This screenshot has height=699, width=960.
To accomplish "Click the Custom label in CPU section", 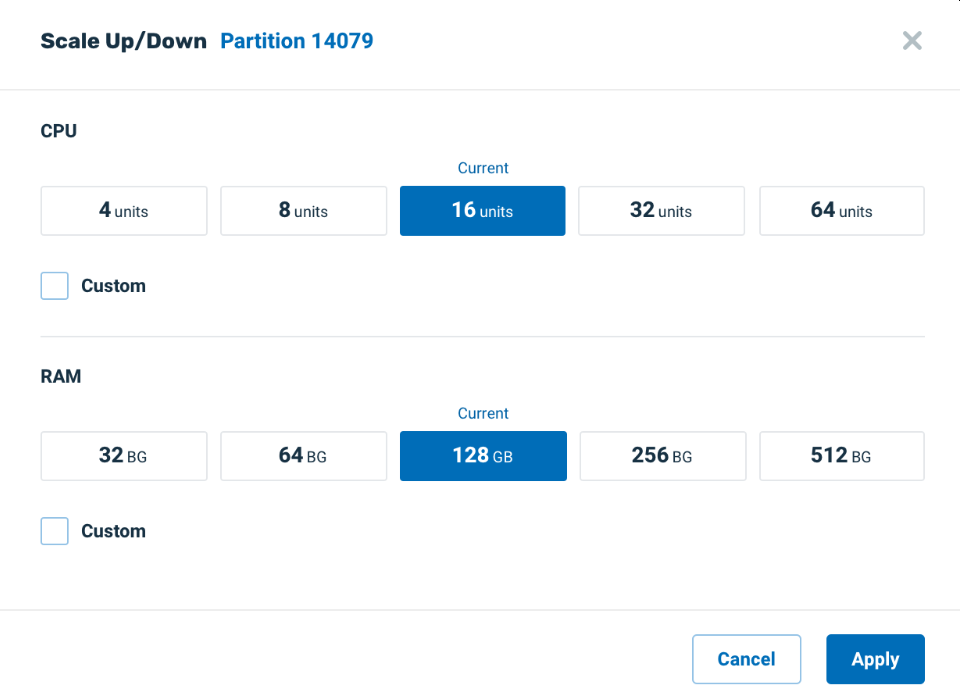I will tap(113, 286).
